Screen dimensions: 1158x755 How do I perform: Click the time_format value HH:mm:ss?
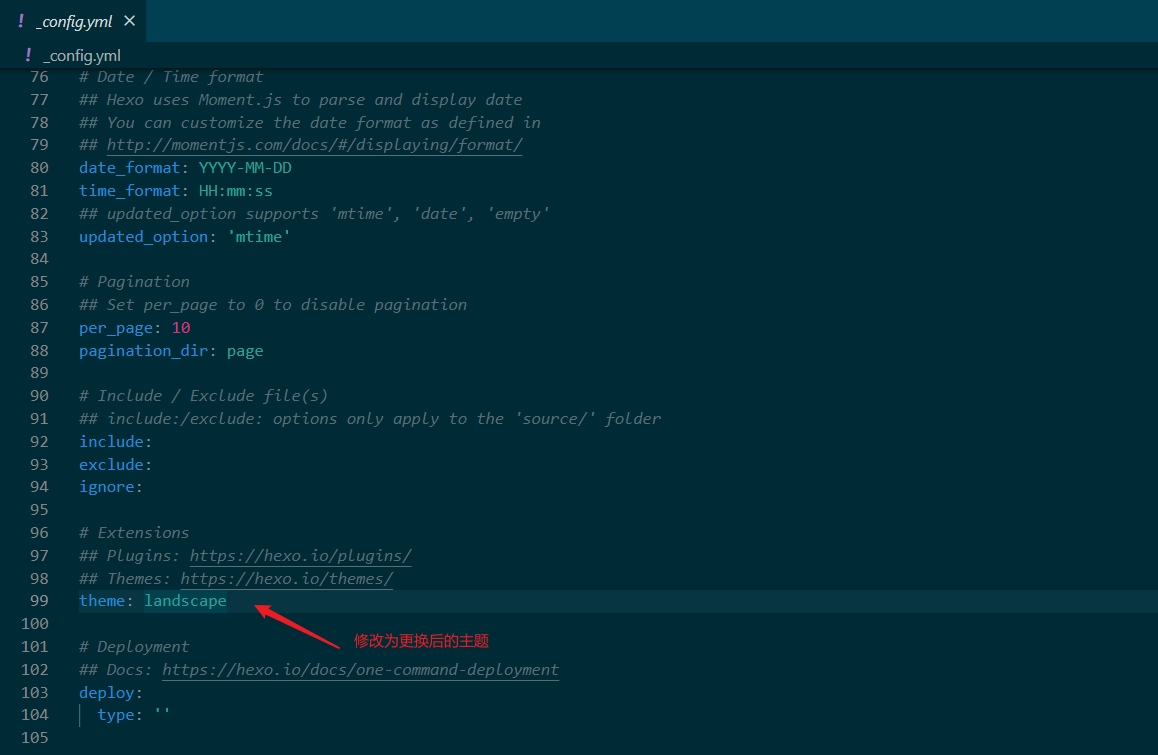click(235, 191)
